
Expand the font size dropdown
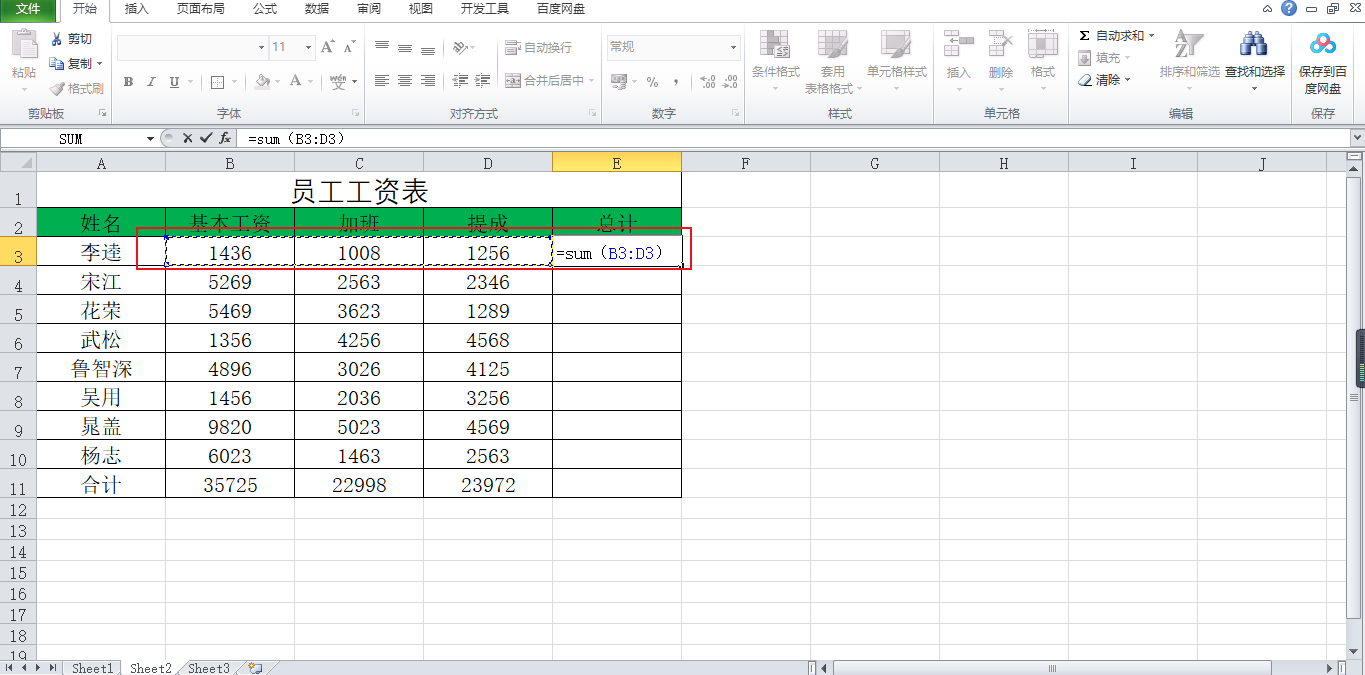308,47
